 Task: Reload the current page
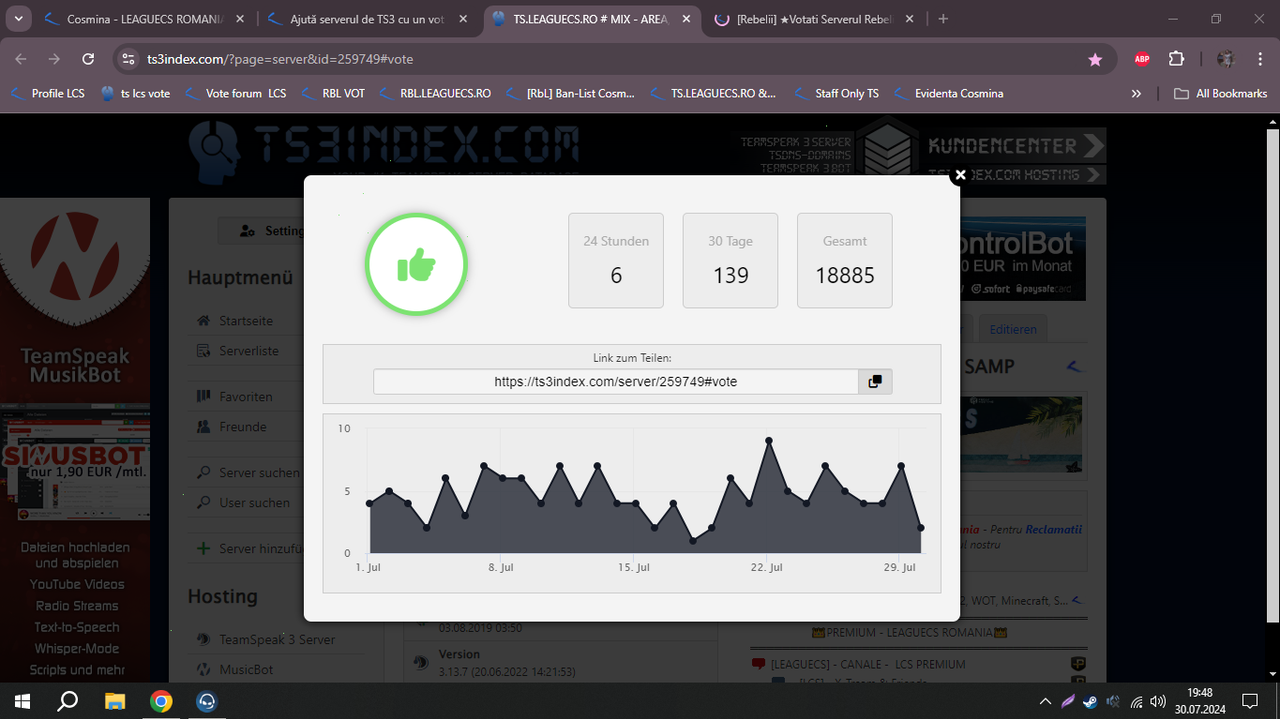[x=88, y=59]
